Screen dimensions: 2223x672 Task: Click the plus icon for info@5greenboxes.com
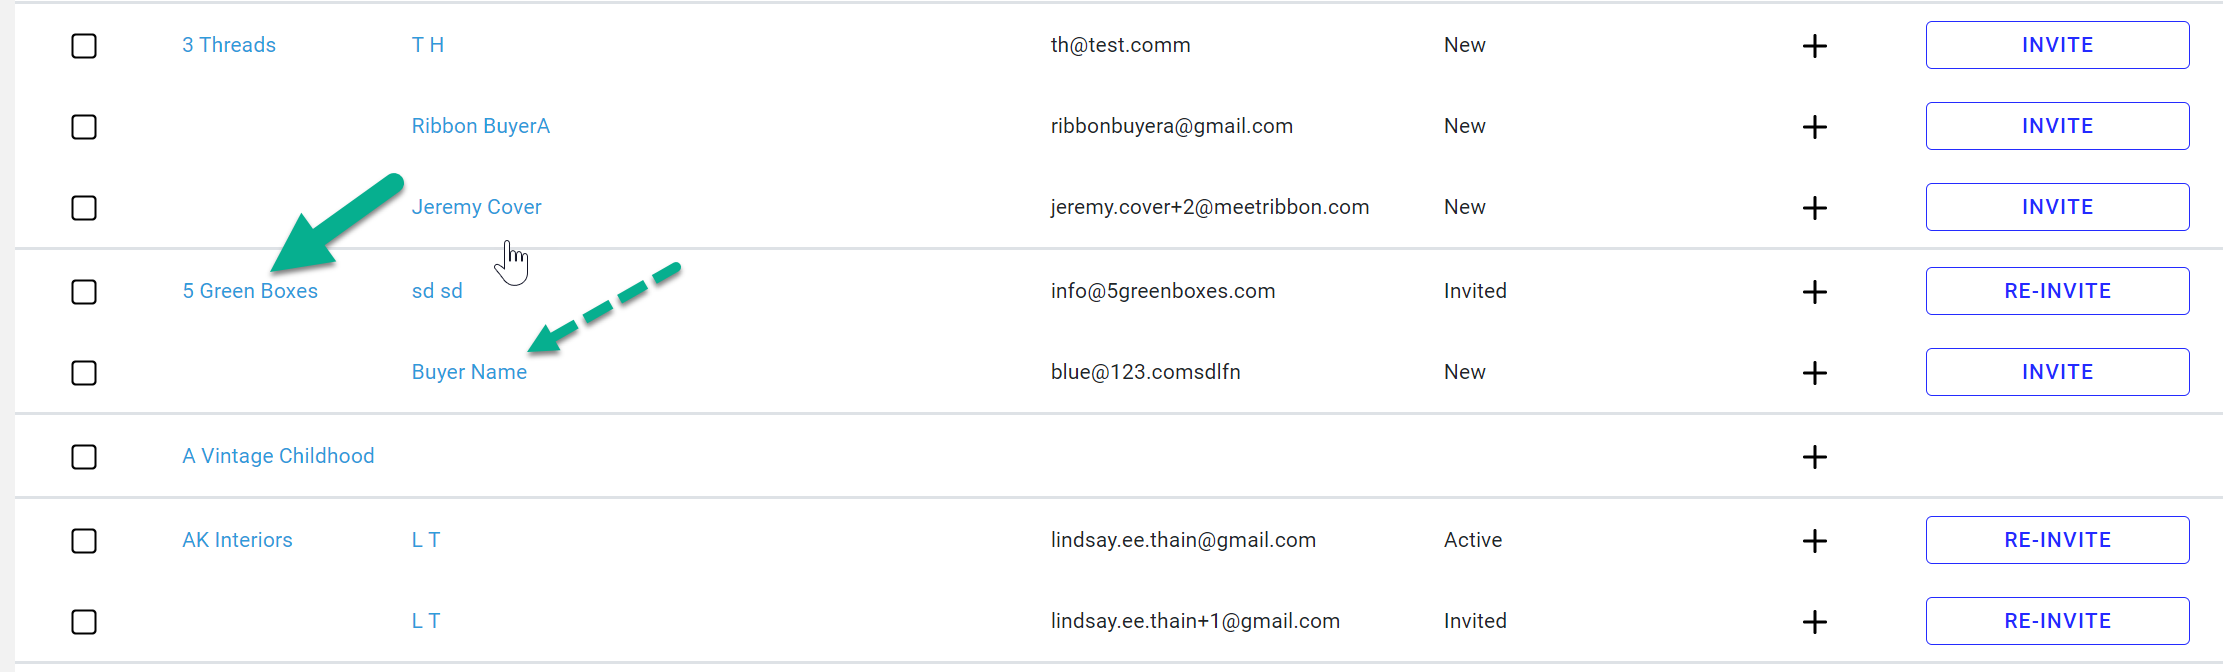point(1814,292)
